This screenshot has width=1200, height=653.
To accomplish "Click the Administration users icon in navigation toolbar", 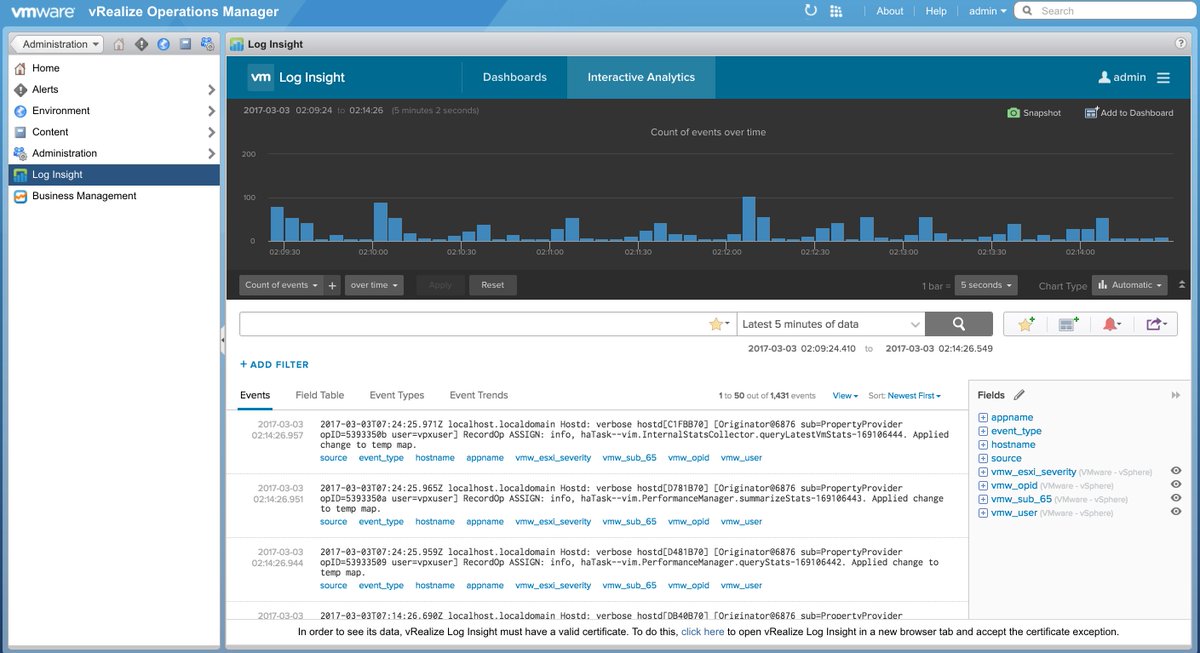I will [207, 44].
